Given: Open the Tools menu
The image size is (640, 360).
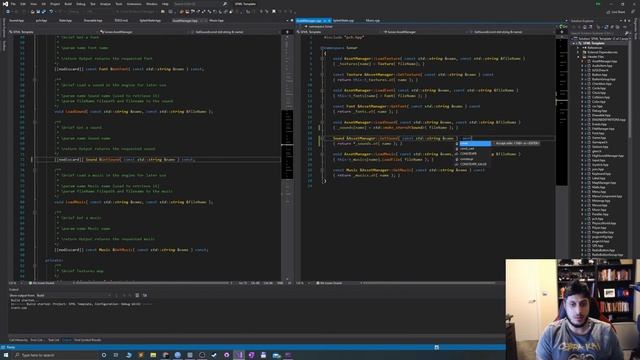Looking at the screenshot, I should [119, 4].
